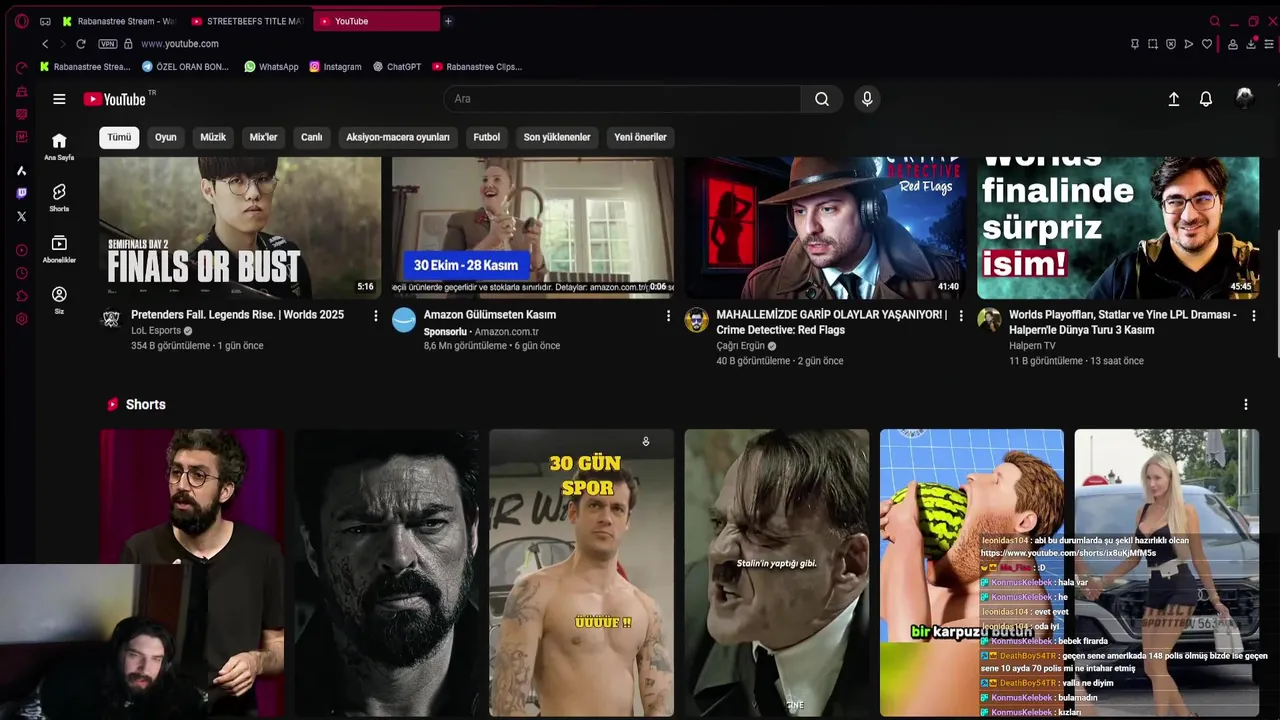Open the LoL Esports channel link
Screen dimensions: 1280x720
(156, 331)
